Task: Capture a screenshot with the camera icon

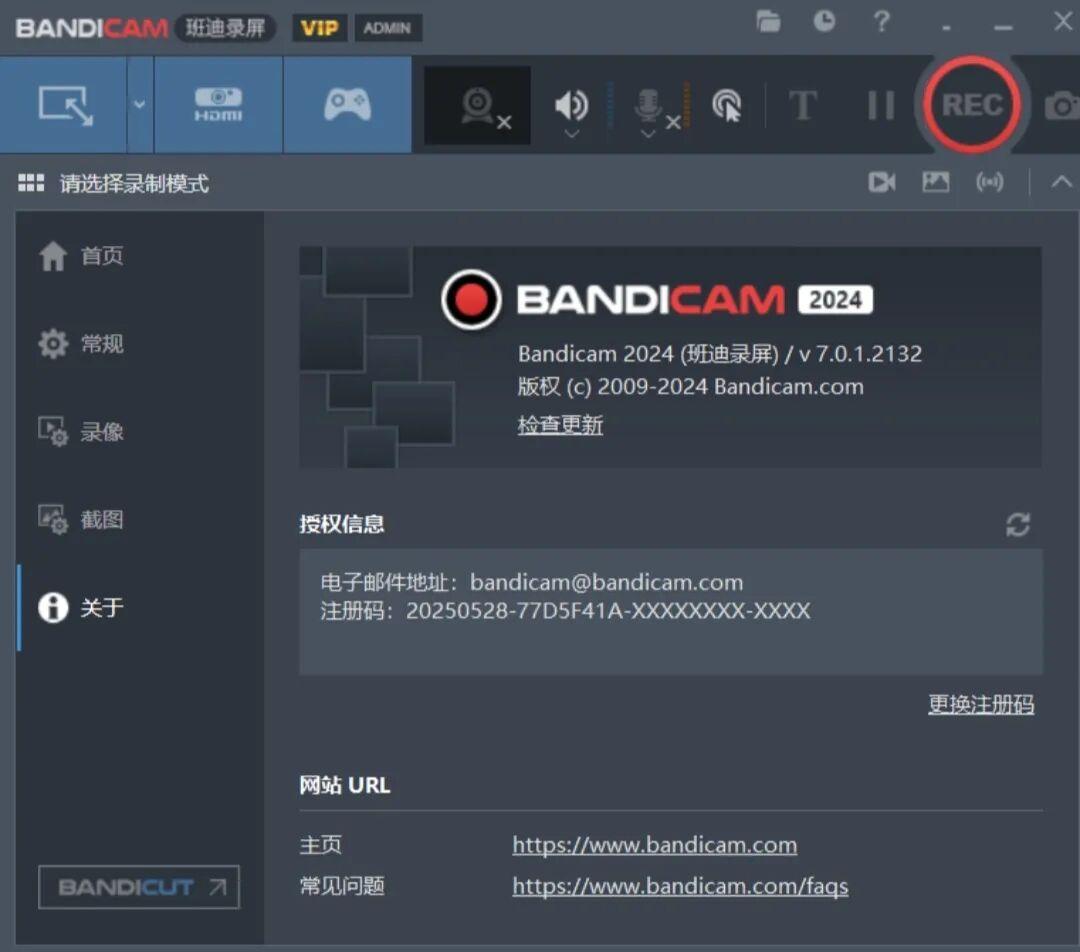Action: (1061, 105)
